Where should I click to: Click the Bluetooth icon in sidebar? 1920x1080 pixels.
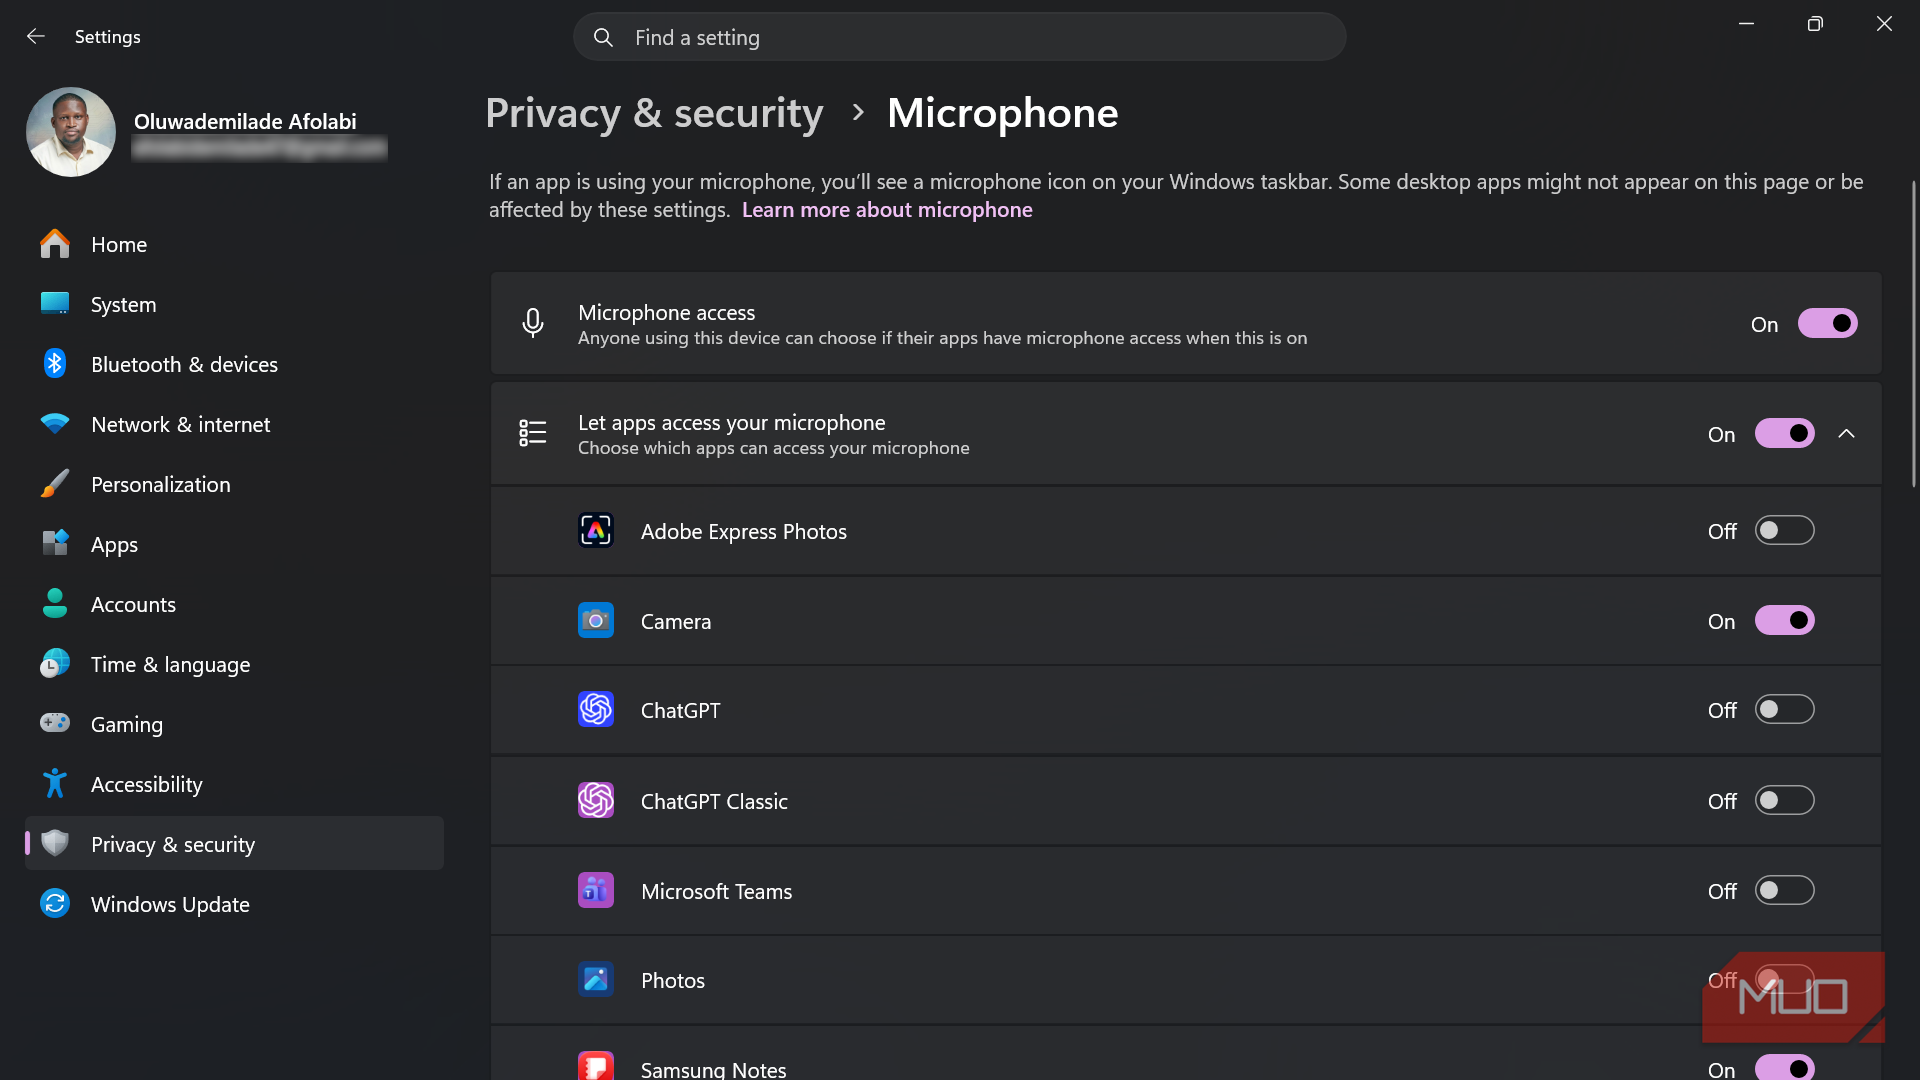(55, 364)
